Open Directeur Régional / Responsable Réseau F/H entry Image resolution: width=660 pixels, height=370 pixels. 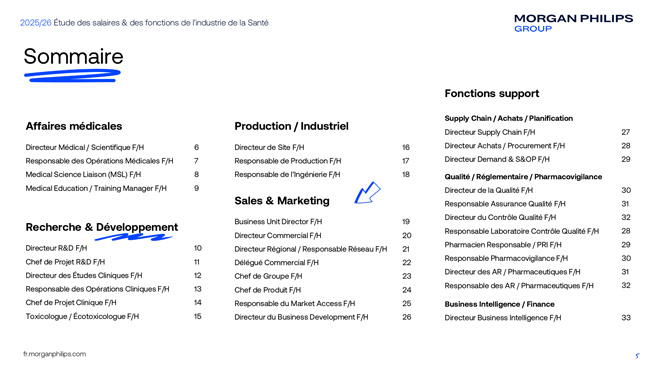pos(311,249)
